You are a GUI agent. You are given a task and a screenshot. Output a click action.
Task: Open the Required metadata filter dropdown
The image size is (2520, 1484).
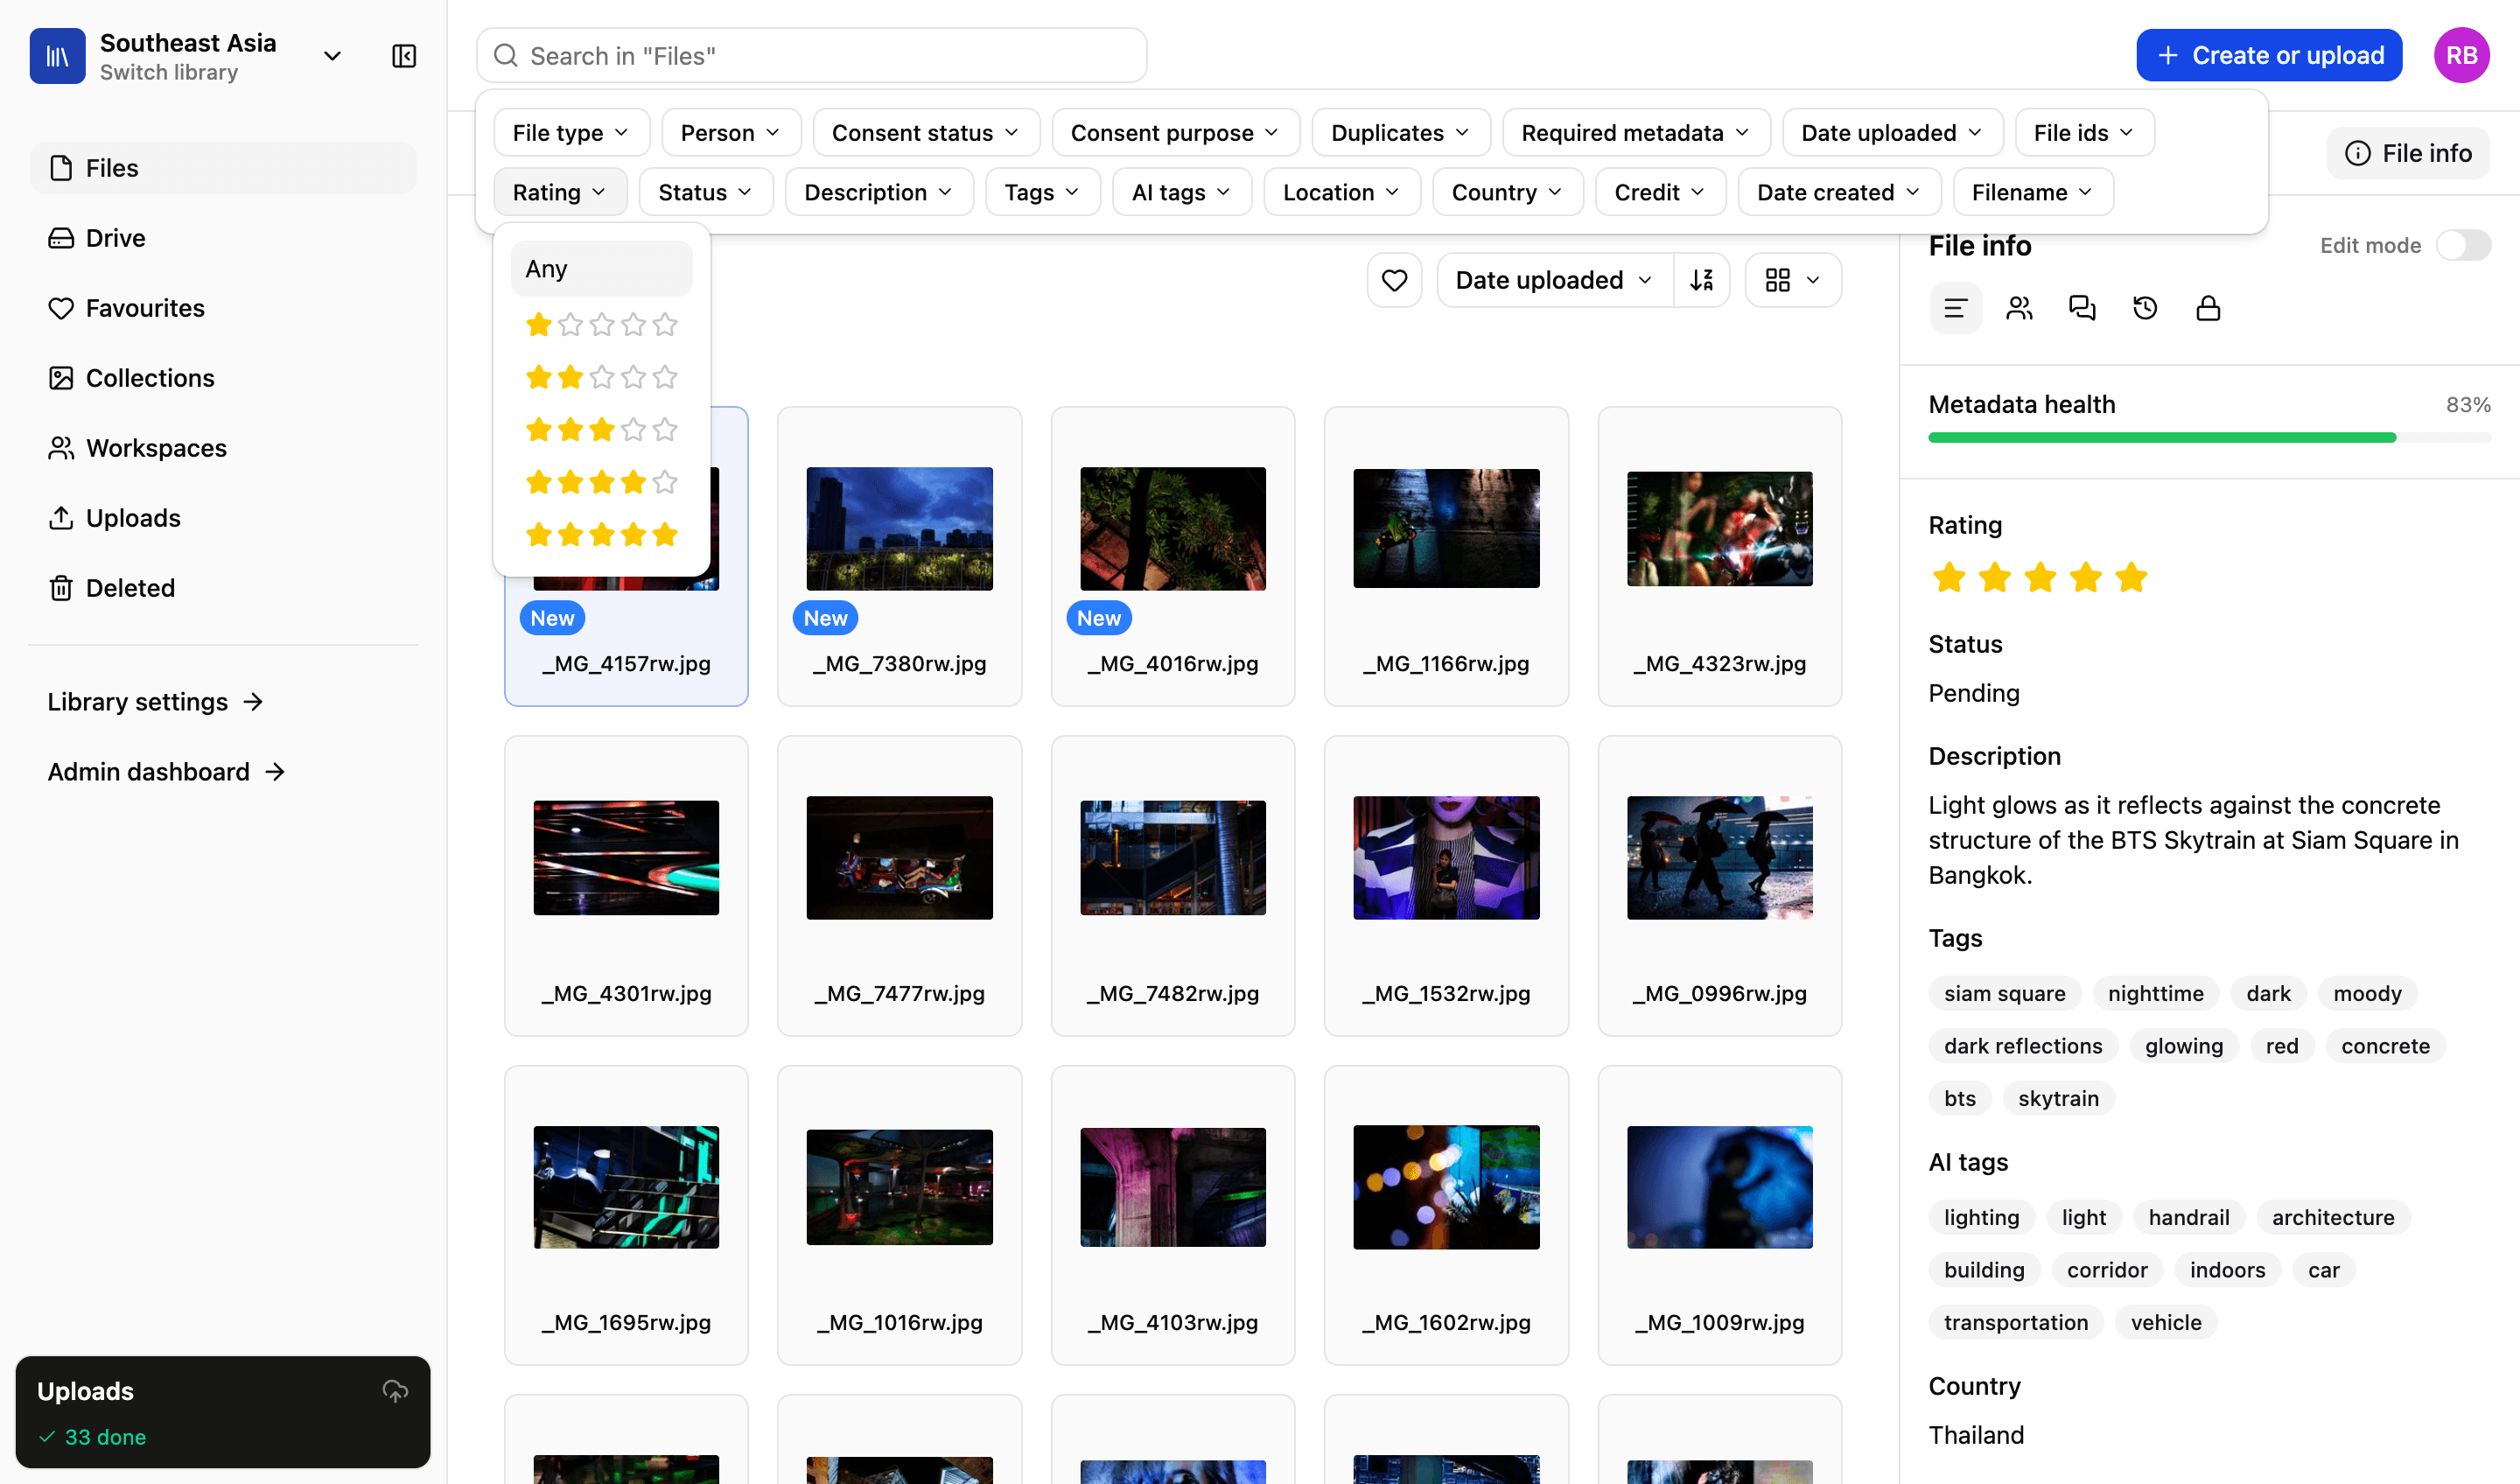point(1635,133)
